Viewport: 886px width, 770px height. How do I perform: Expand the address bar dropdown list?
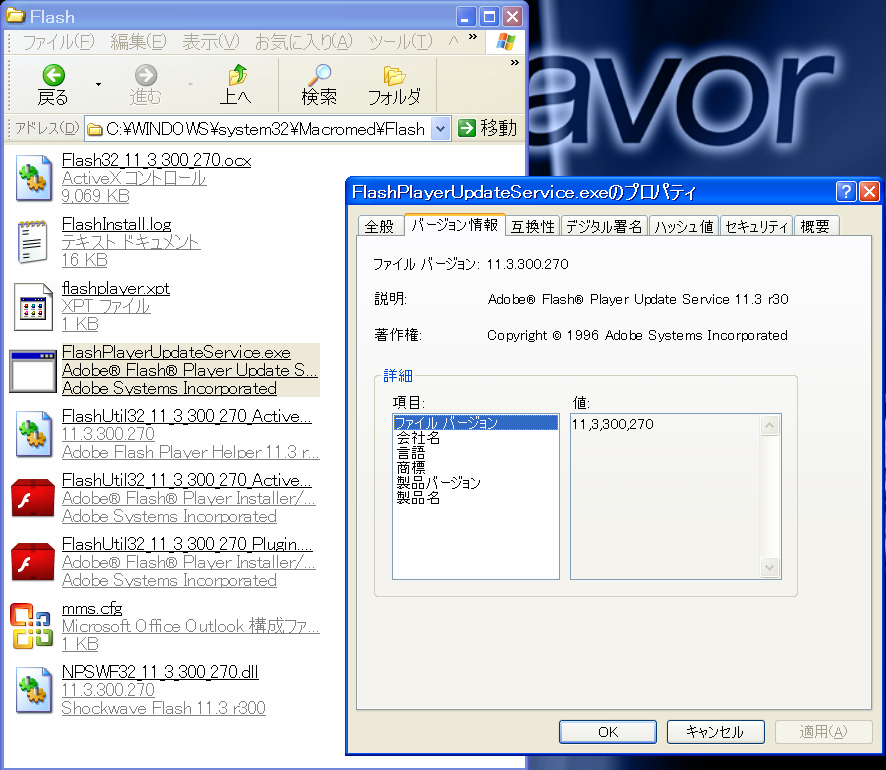coord(440,129)
